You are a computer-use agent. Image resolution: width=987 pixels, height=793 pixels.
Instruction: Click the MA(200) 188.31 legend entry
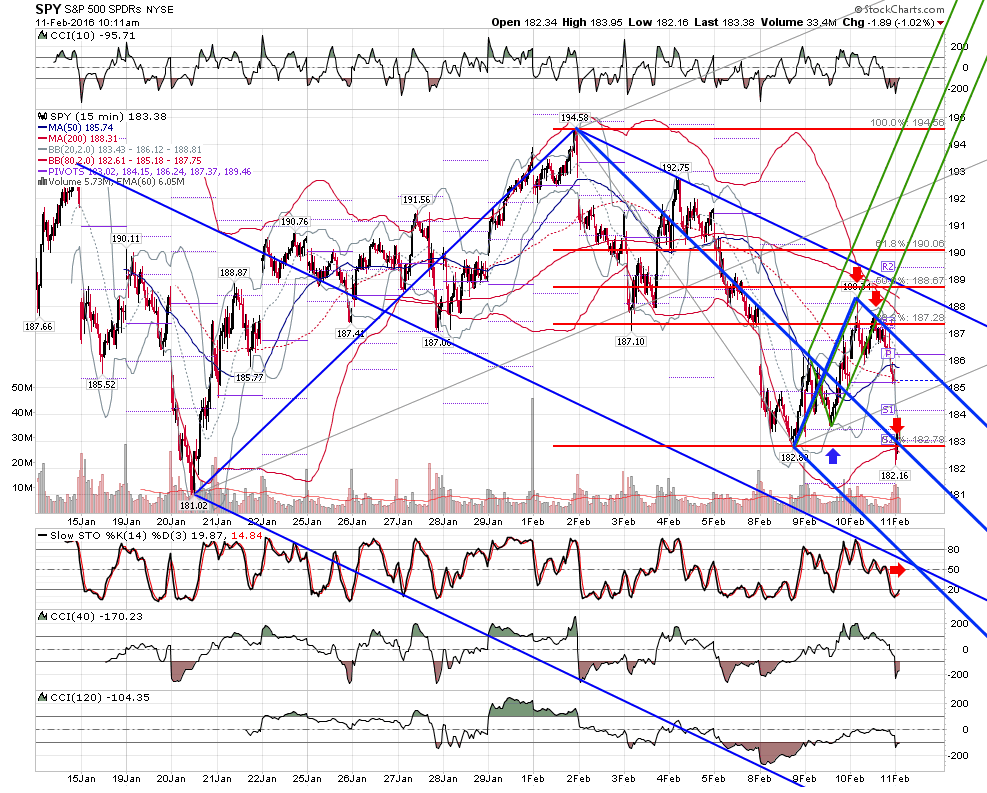tap(79, 138)
